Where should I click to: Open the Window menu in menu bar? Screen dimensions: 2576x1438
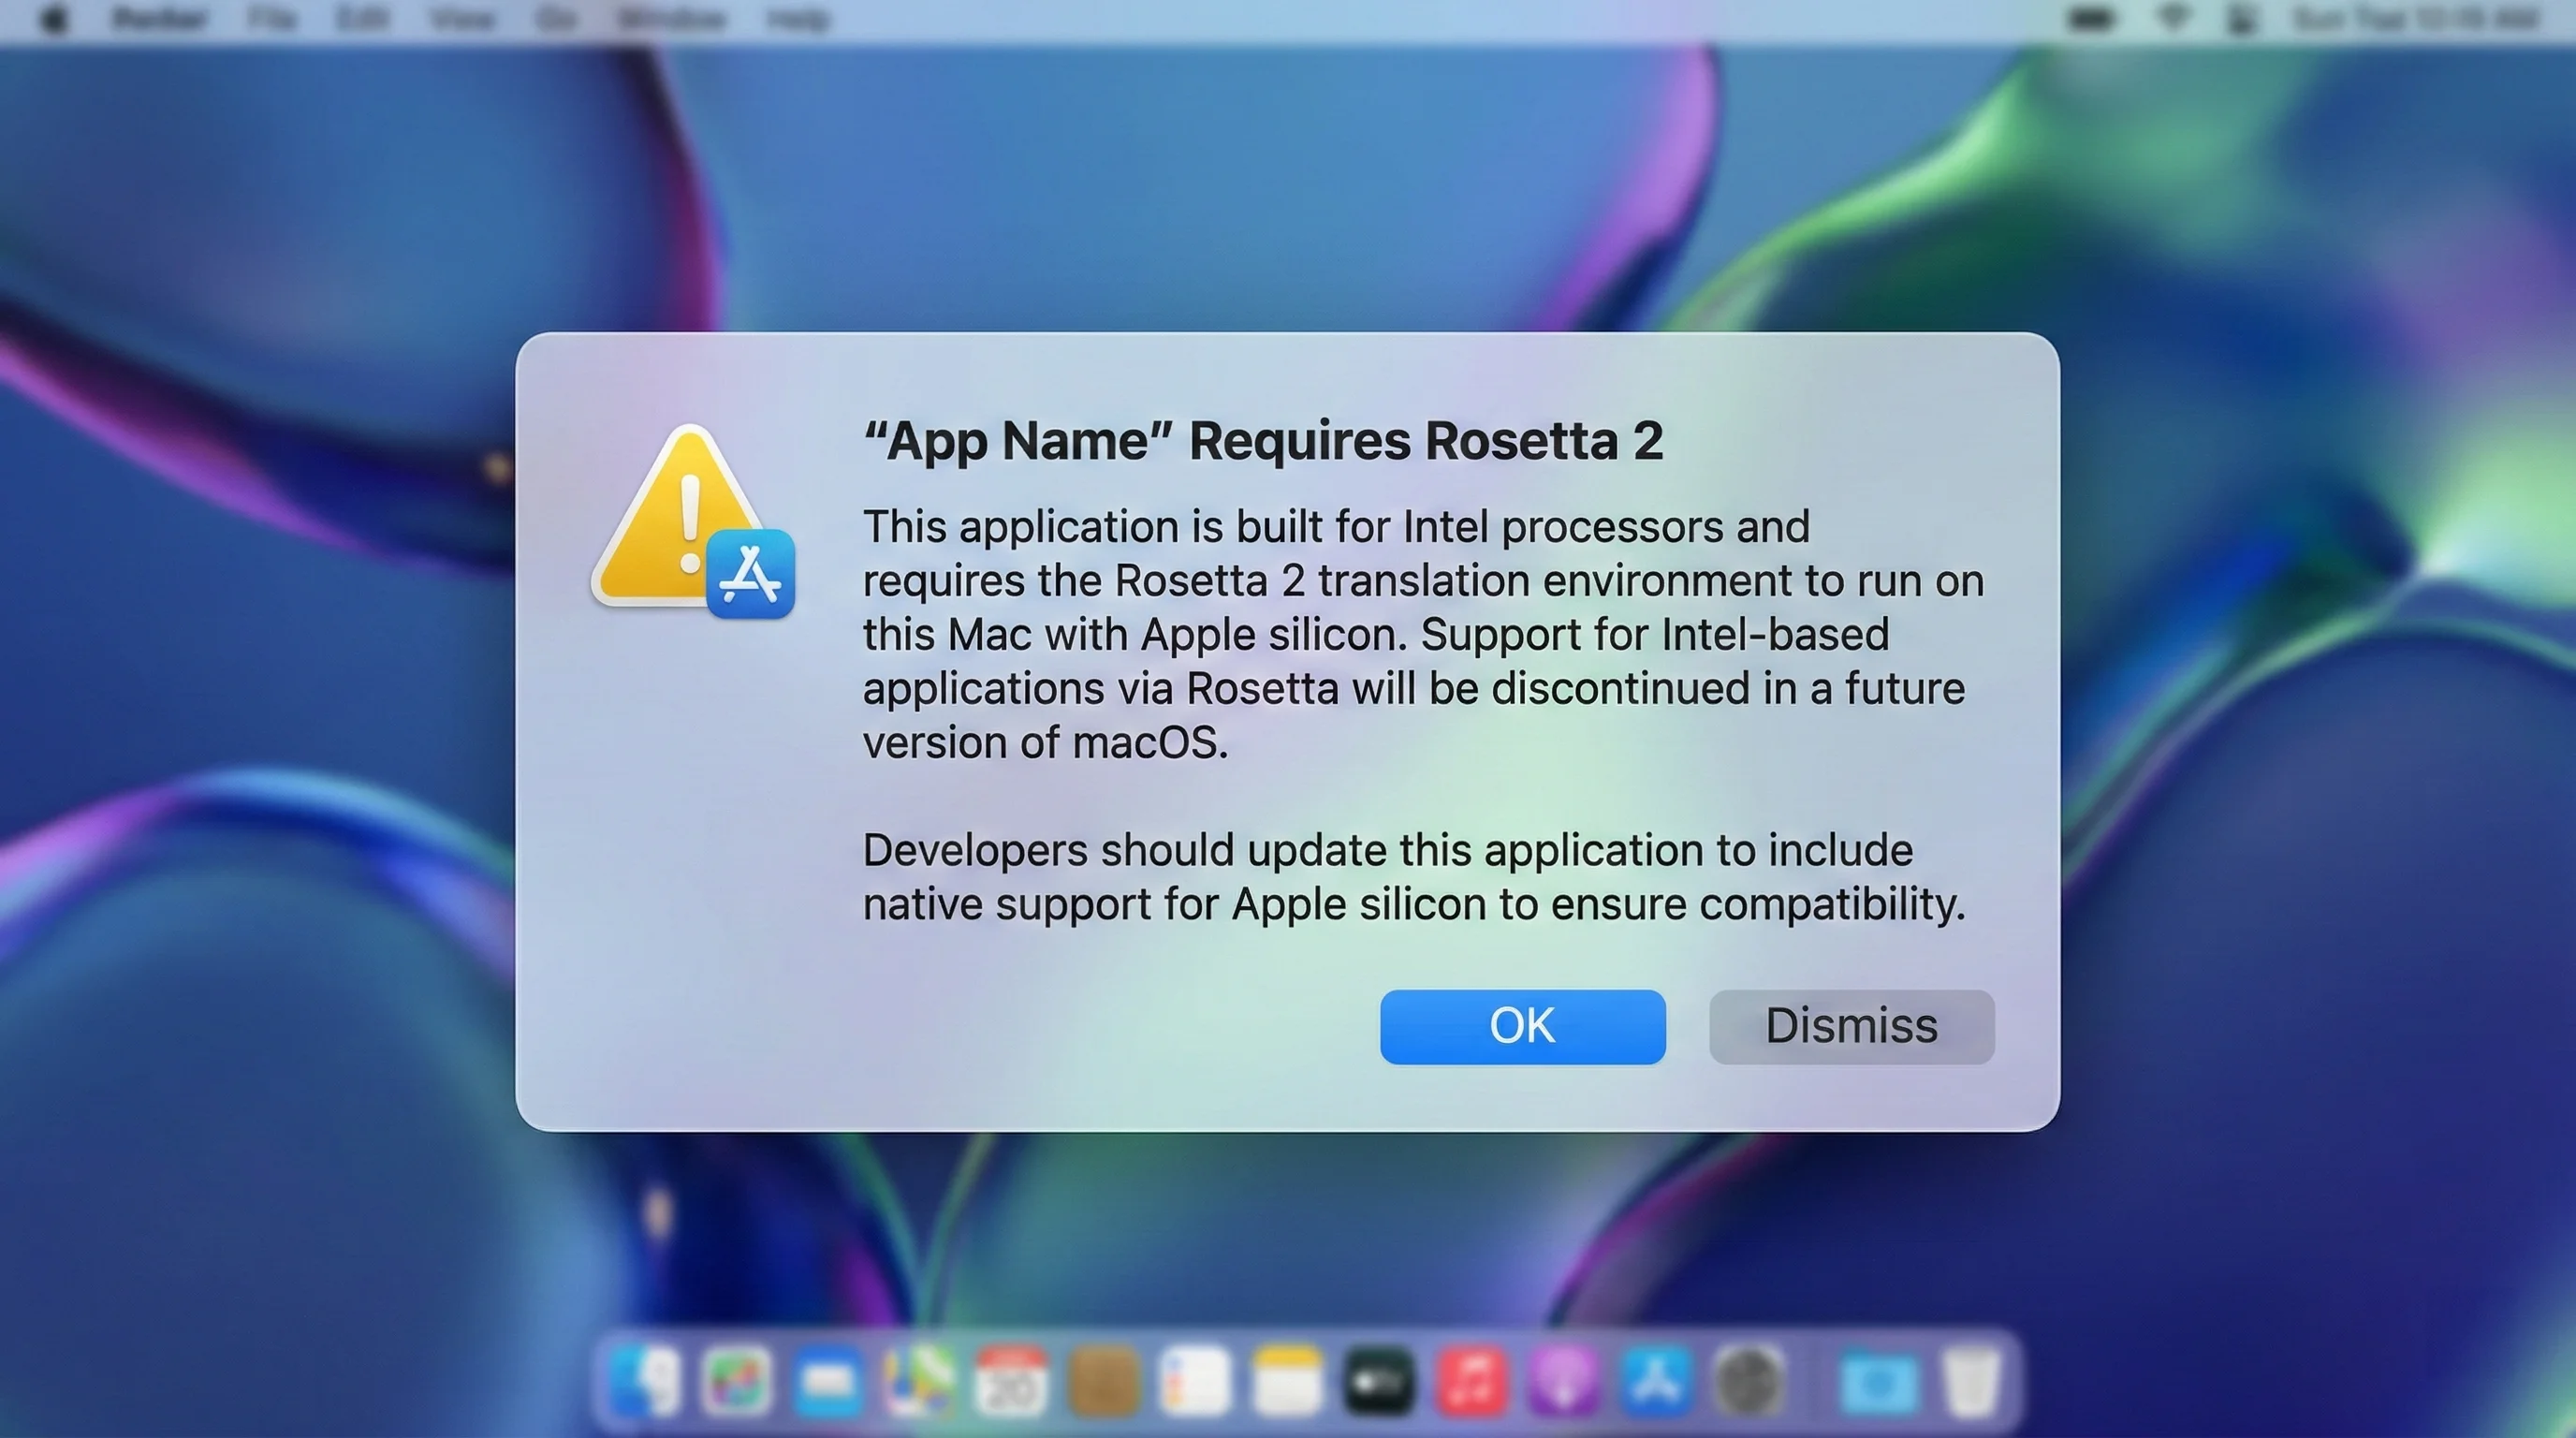pos(672,19)
